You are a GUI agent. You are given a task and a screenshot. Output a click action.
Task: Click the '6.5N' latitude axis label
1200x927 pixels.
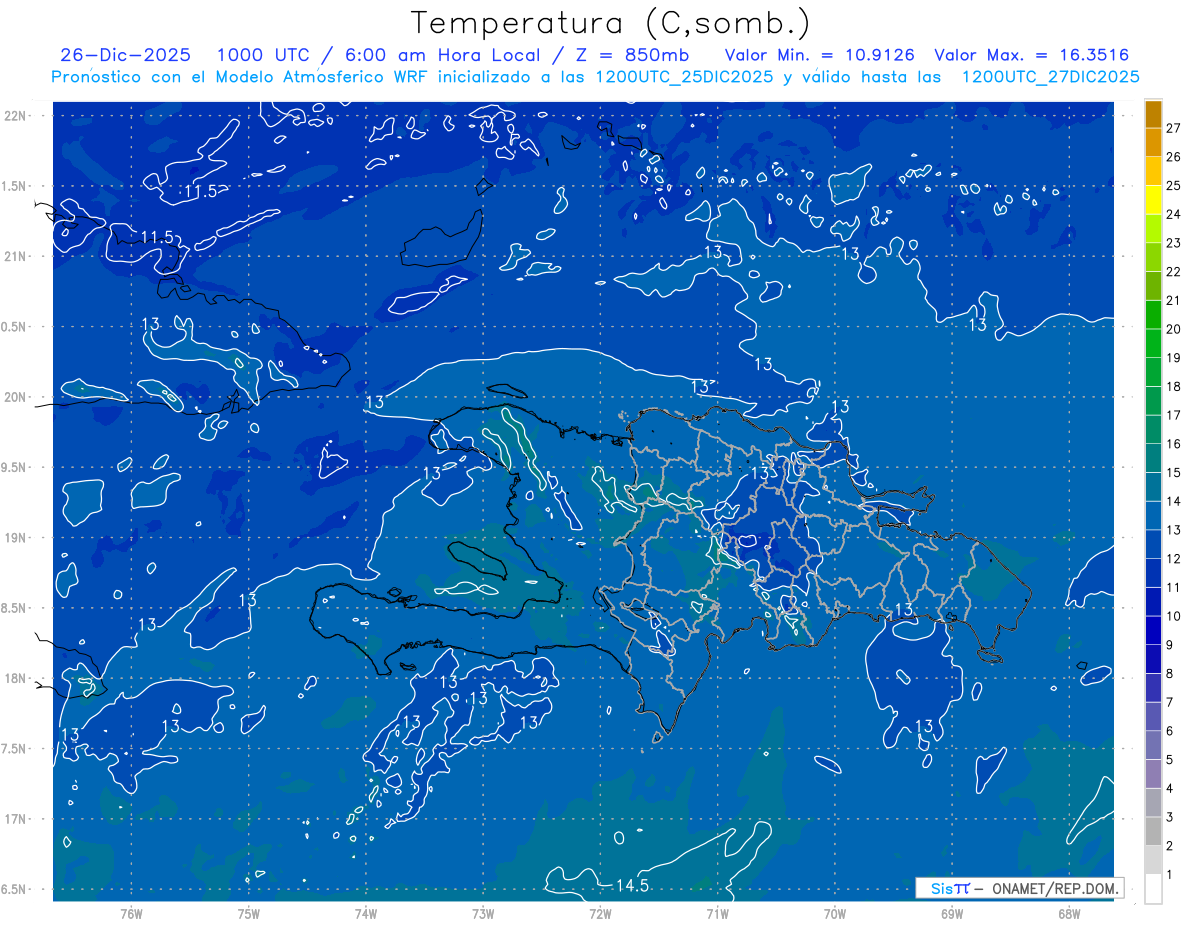[x=15, y=889]
